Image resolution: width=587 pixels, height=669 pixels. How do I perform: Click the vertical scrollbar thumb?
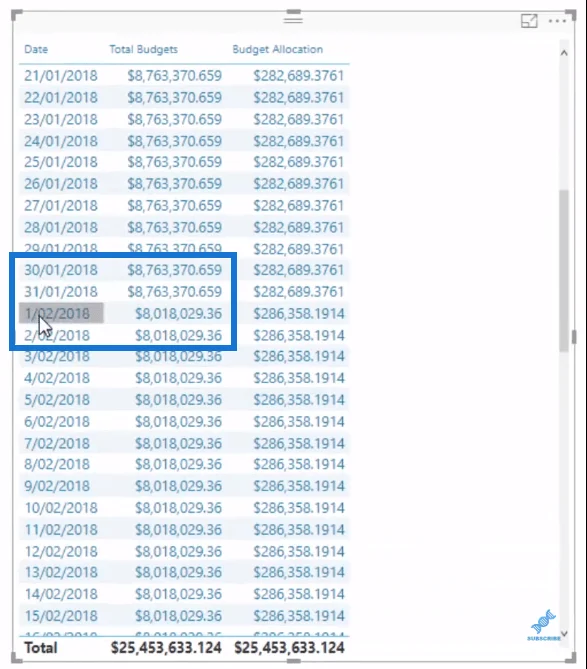click(564, 271)
